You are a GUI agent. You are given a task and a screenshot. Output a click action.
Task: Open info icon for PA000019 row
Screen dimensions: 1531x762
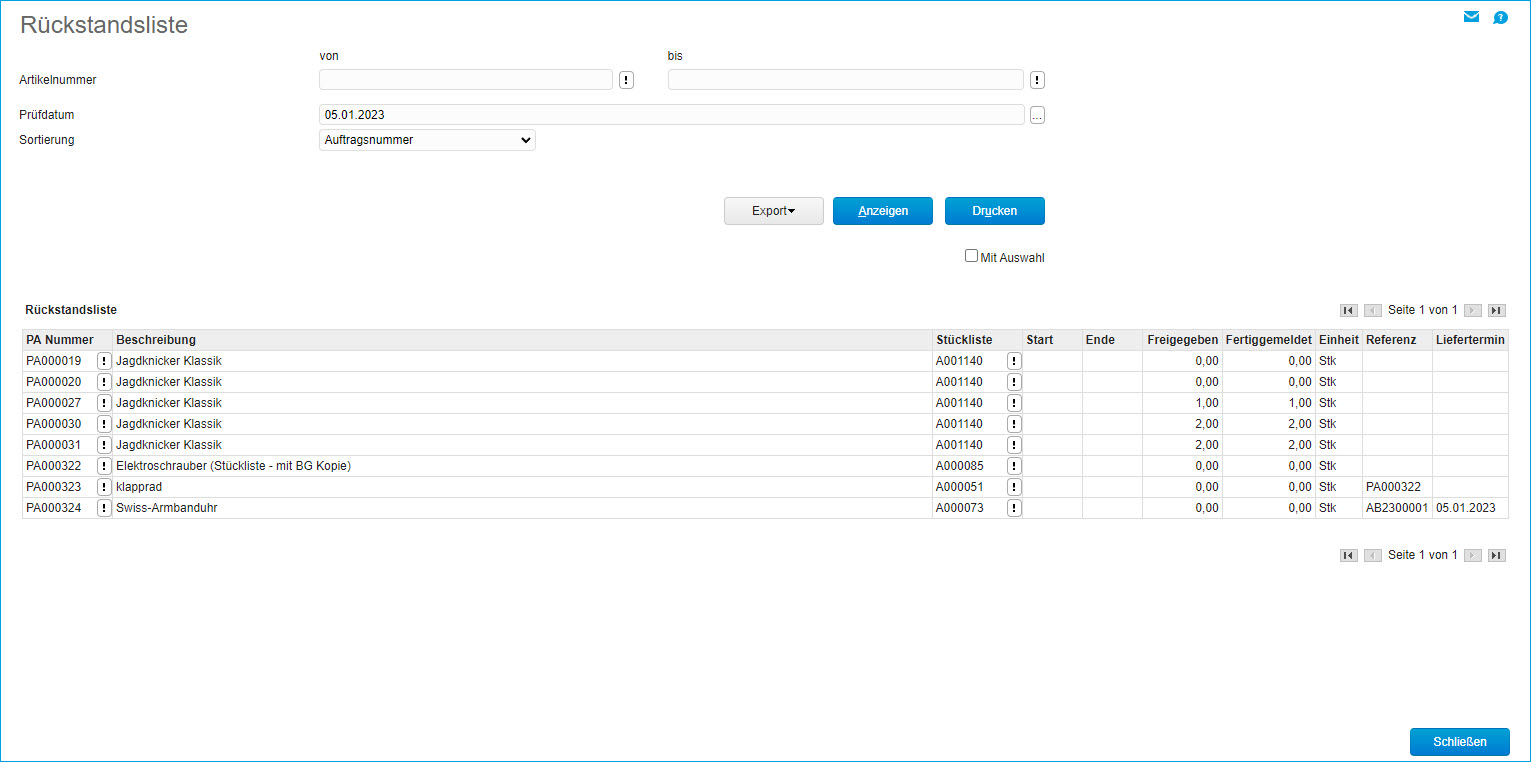coord(104,361)
